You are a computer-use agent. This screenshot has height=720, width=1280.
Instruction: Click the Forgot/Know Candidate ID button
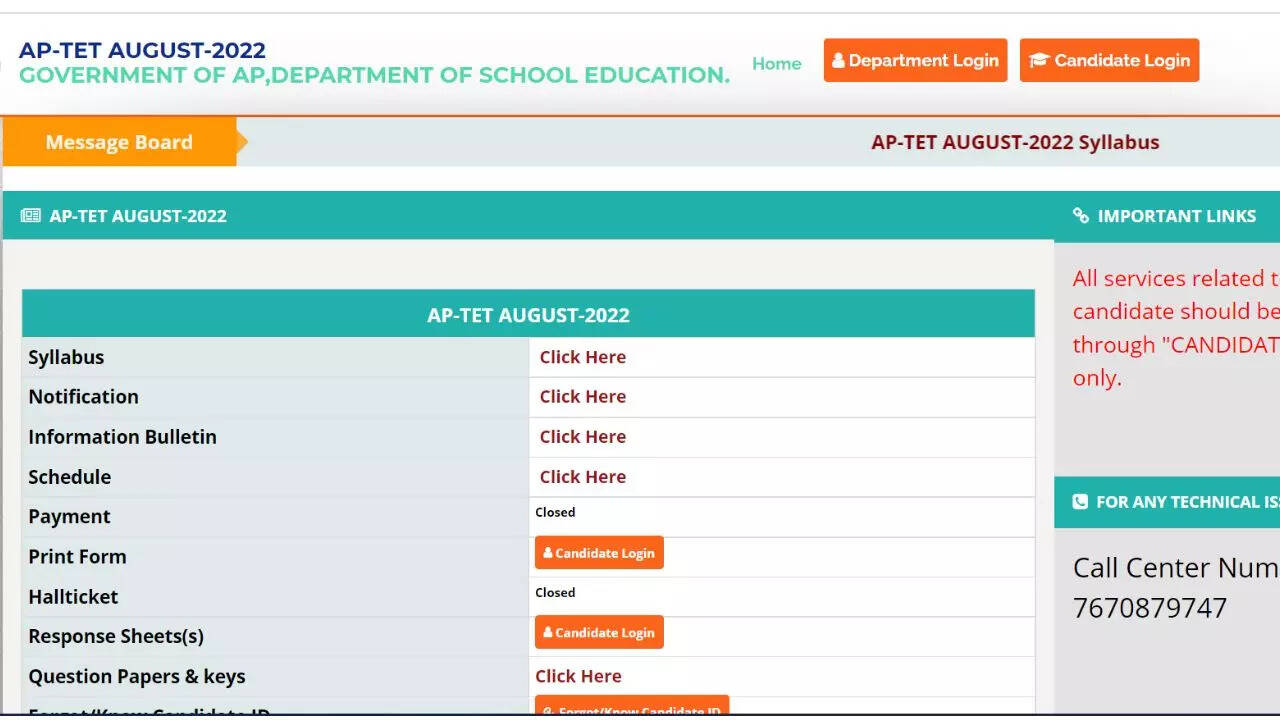(x=632, y=708)
